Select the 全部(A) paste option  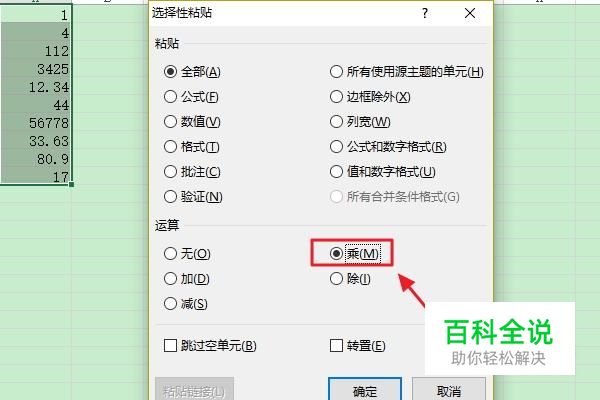pyautogui.click(x=192, y=72)
